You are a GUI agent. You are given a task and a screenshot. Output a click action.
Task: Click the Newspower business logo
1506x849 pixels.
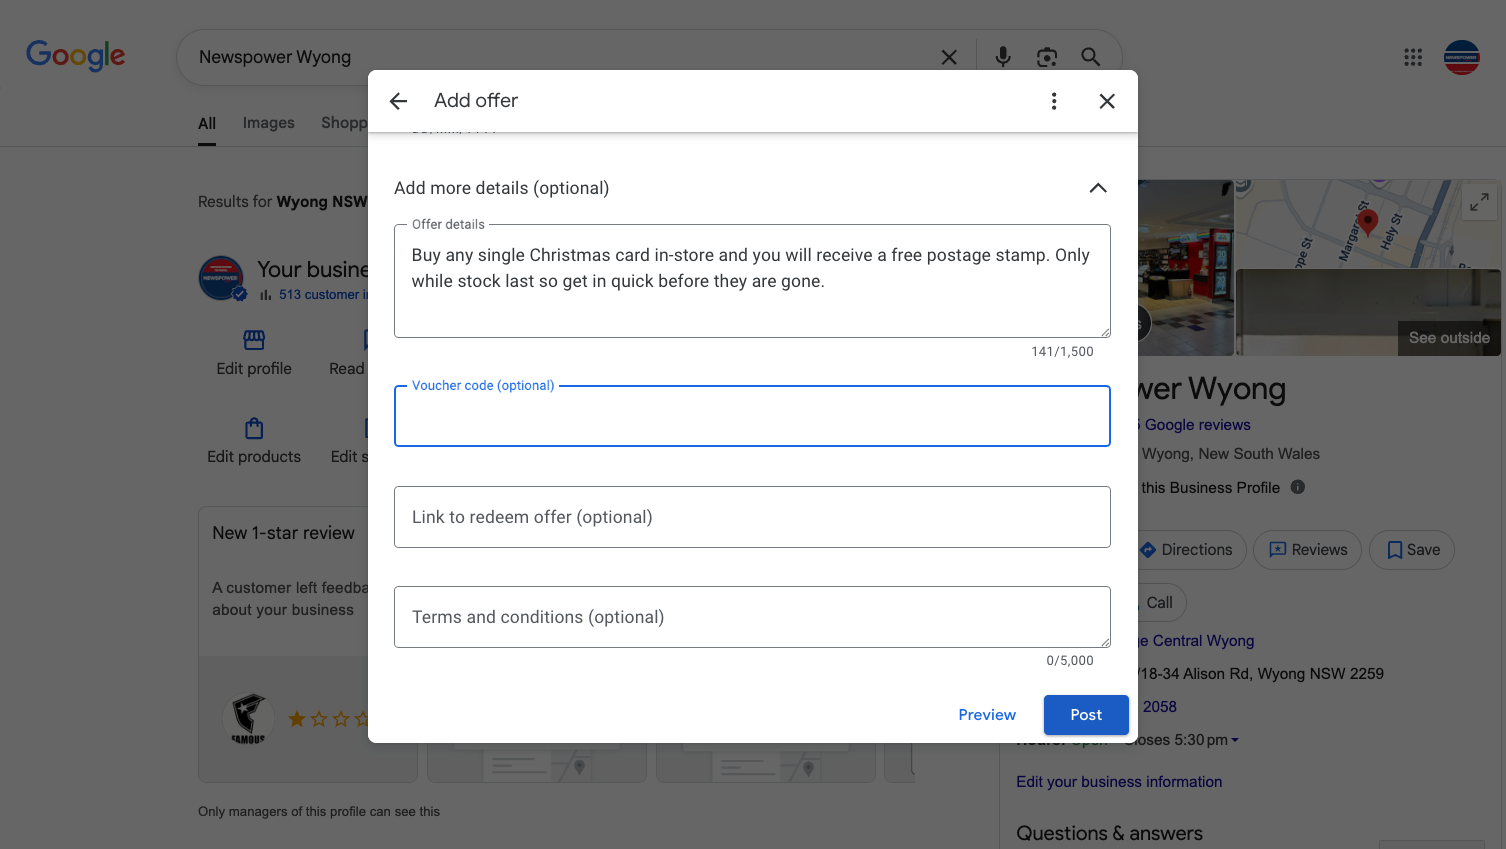click(x=222, y=279)
